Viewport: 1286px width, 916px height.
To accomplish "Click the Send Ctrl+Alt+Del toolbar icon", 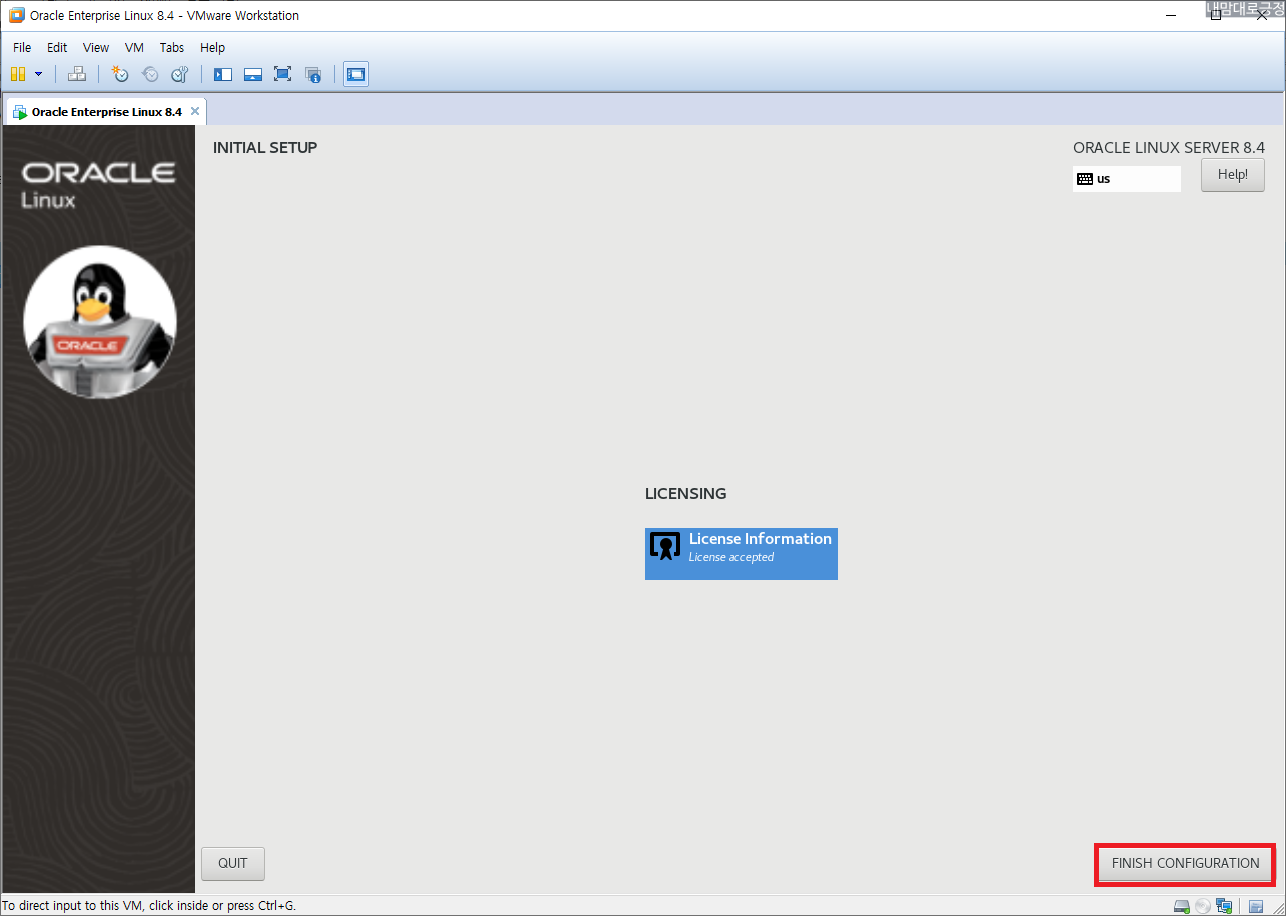I will click(x=77, y=74).
